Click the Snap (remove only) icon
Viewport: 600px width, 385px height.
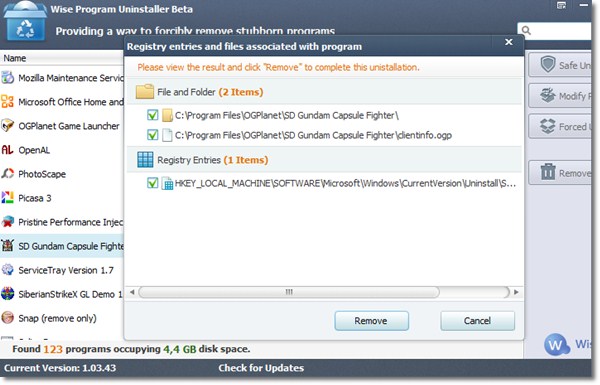(x=7, y=318)
